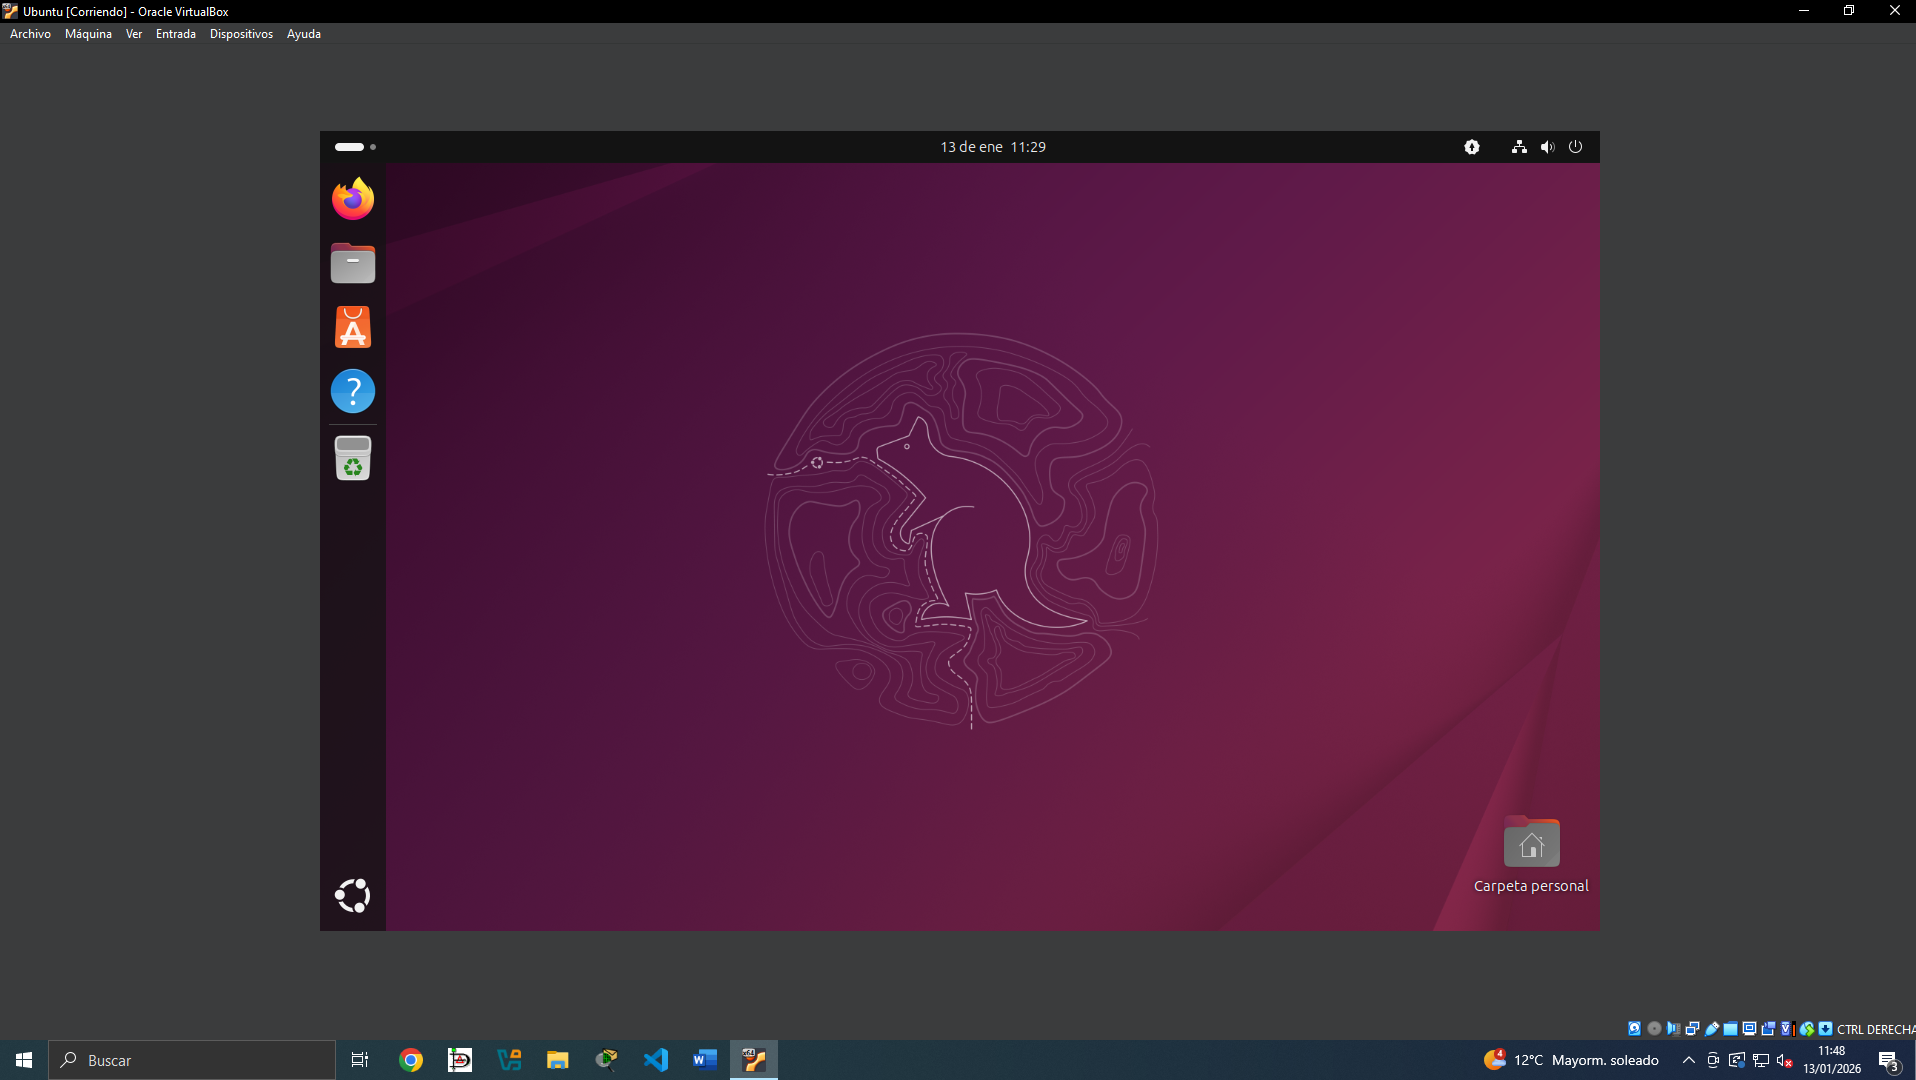
Task: Click the CPU virtualization indicator in VirtualBox
Action: 1788,1028
